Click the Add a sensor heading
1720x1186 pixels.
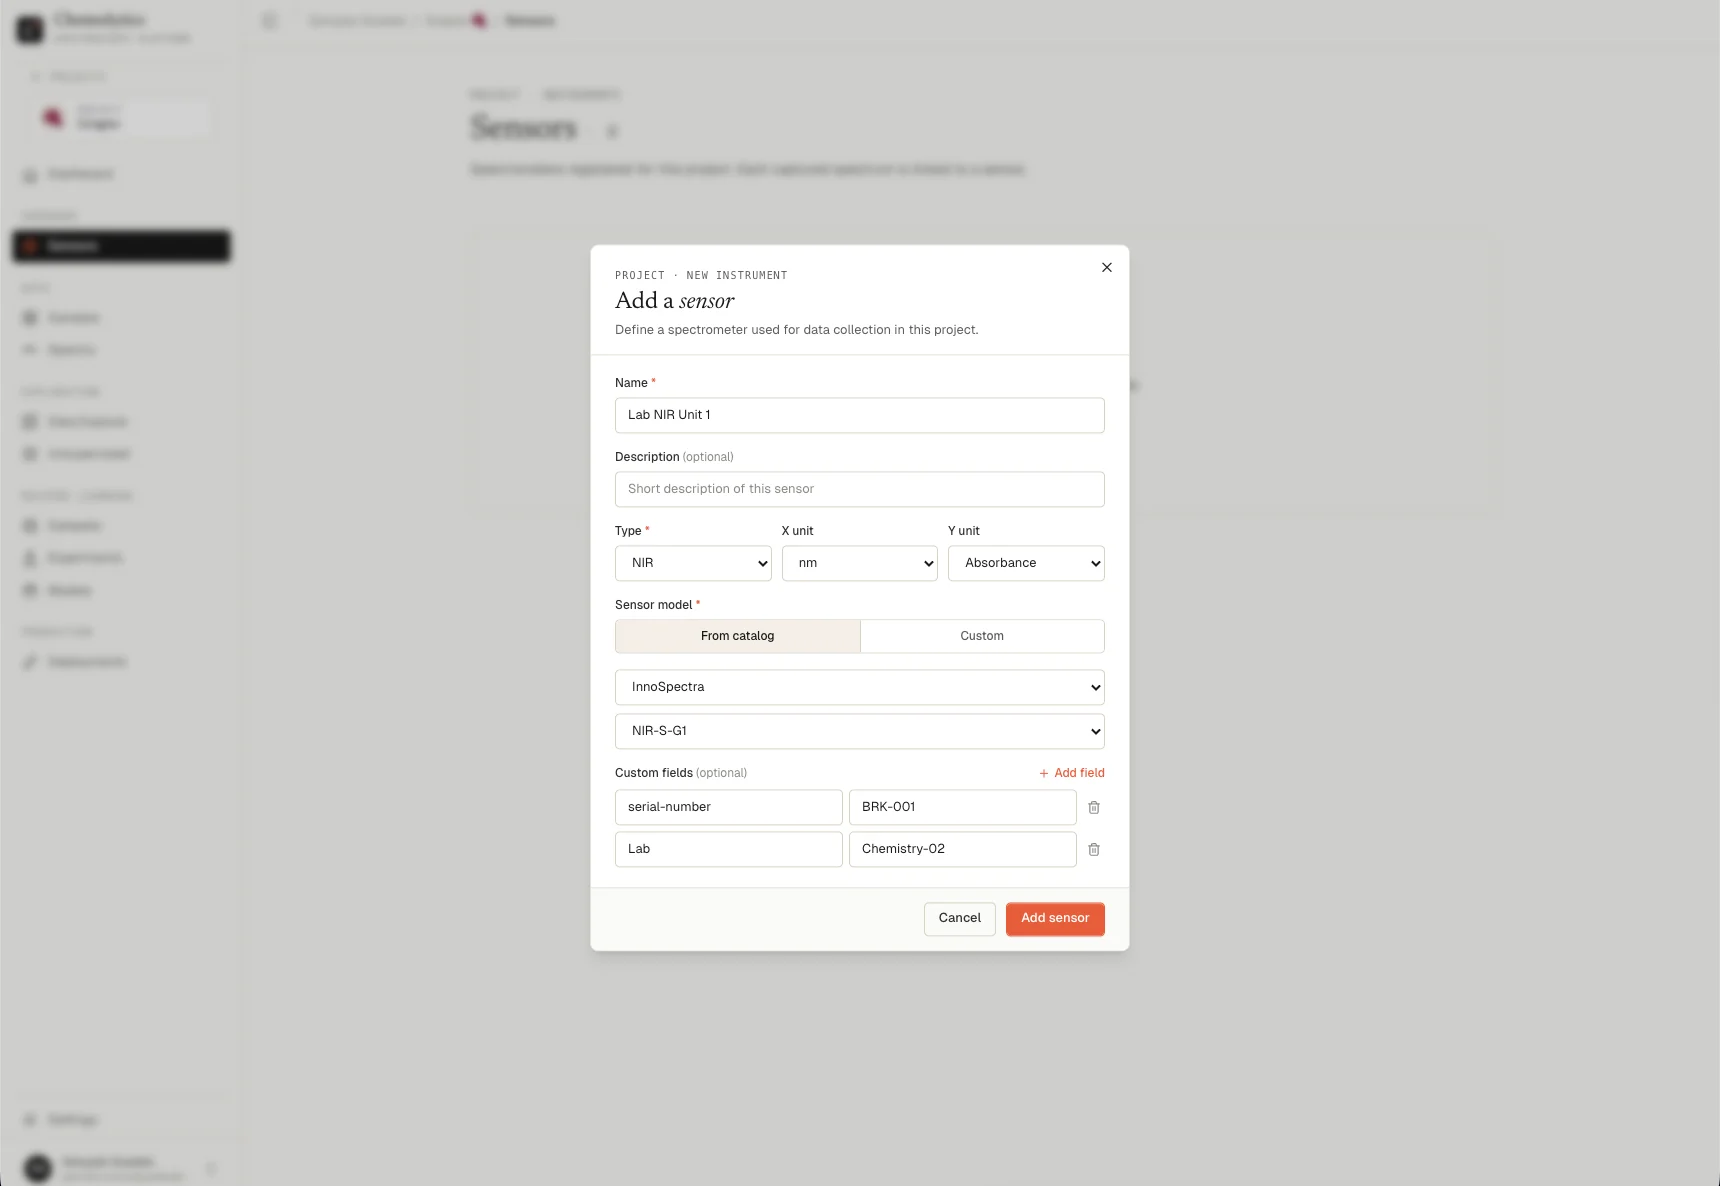[x=675, y=301]
